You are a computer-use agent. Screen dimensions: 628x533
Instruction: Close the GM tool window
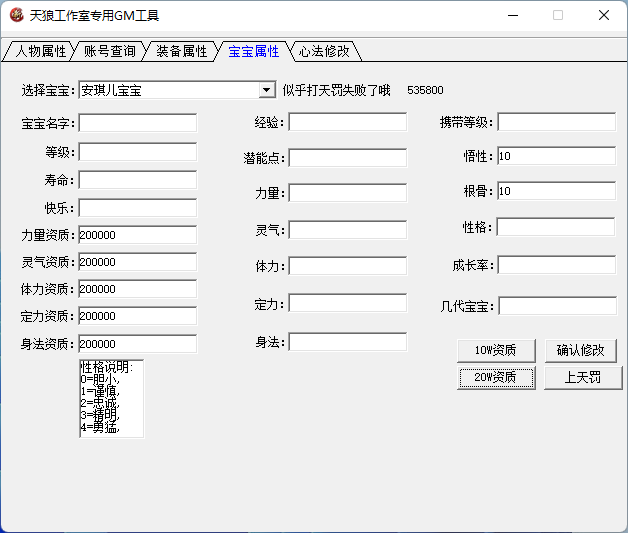pos(603,15)
